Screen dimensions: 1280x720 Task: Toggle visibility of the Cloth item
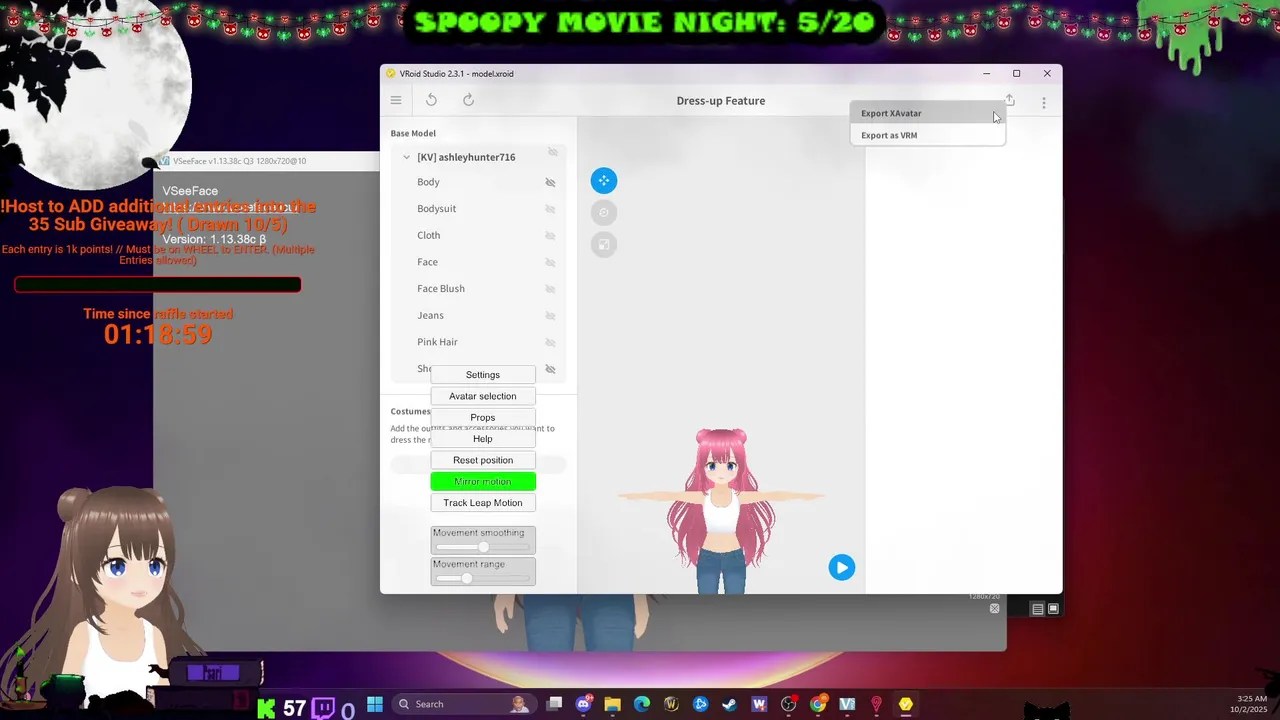550,235
